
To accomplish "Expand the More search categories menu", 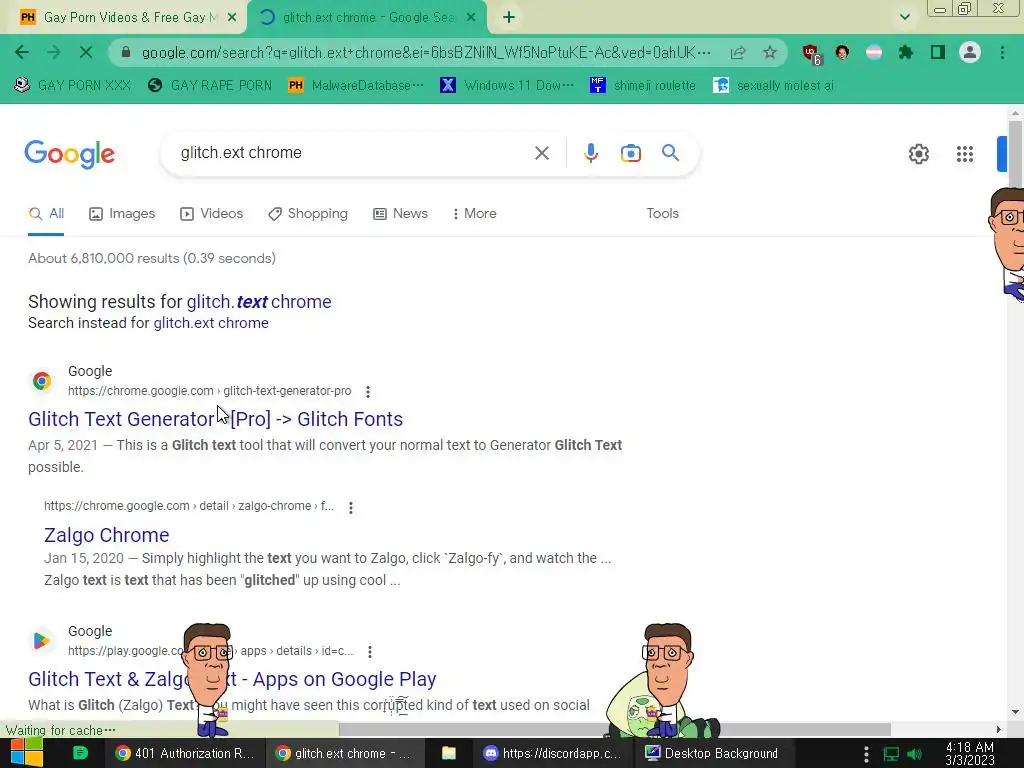I will coord(474,214).
